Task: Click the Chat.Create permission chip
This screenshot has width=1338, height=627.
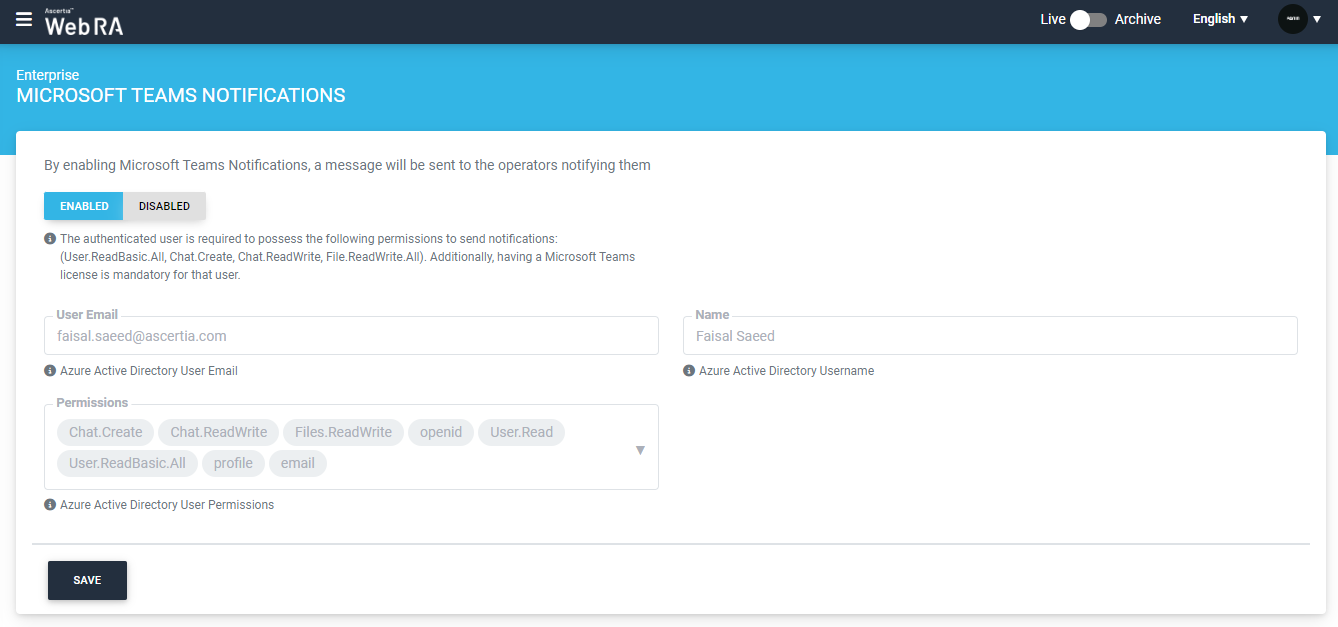Action: click(105, 432)
